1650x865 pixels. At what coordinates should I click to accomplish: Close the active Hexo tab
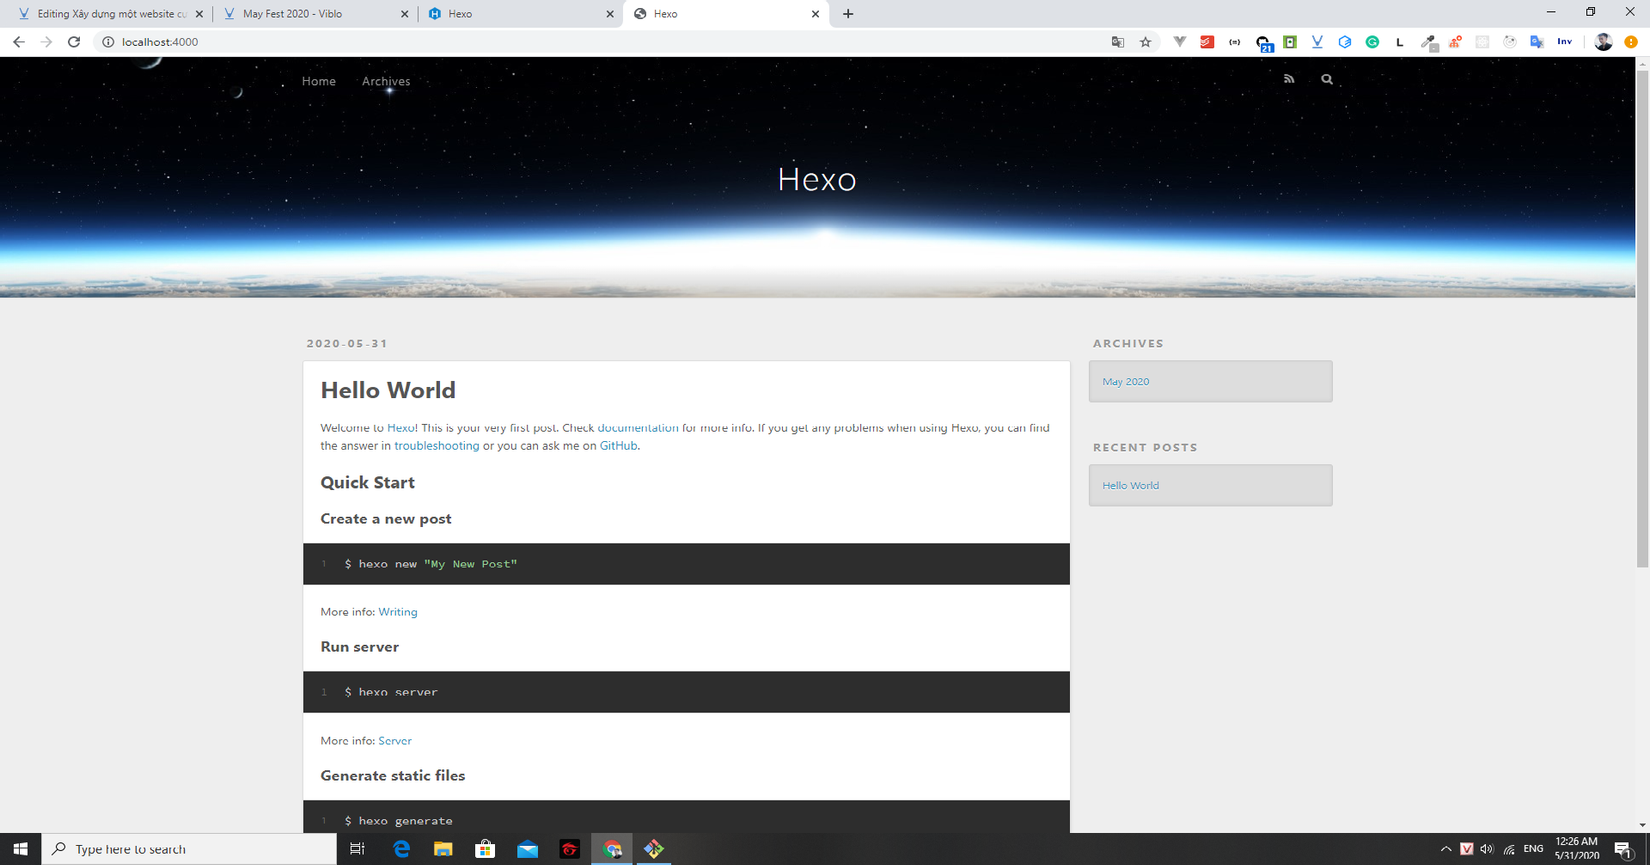815,14
